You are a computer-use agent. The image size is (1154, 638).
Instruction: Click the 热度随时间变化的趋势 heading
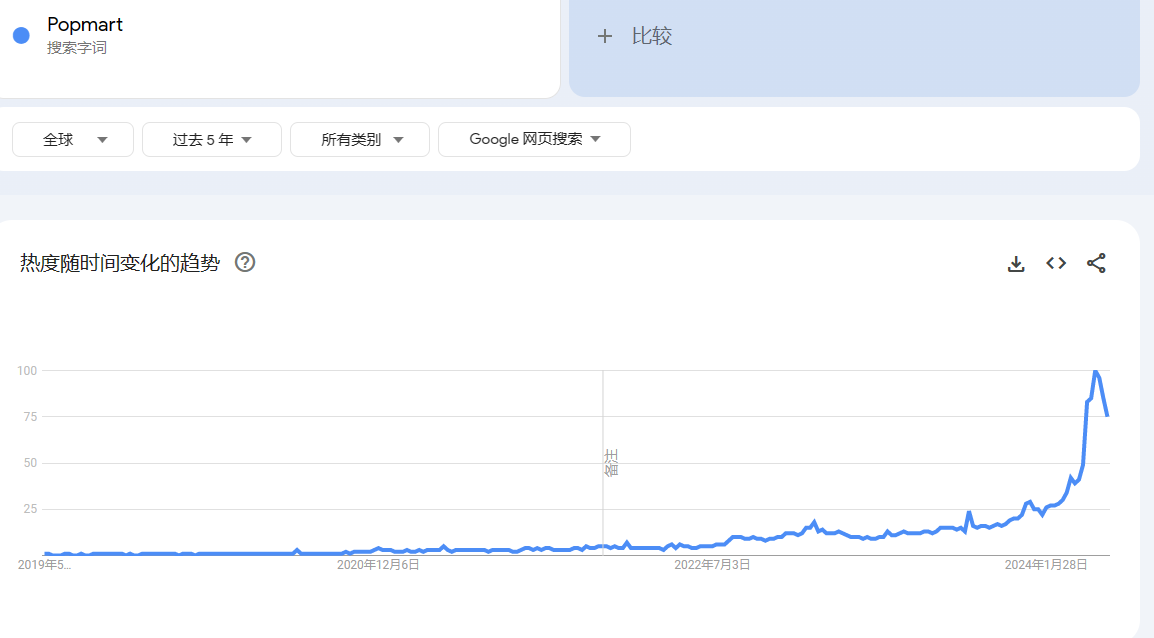click(x=120, y=263)
